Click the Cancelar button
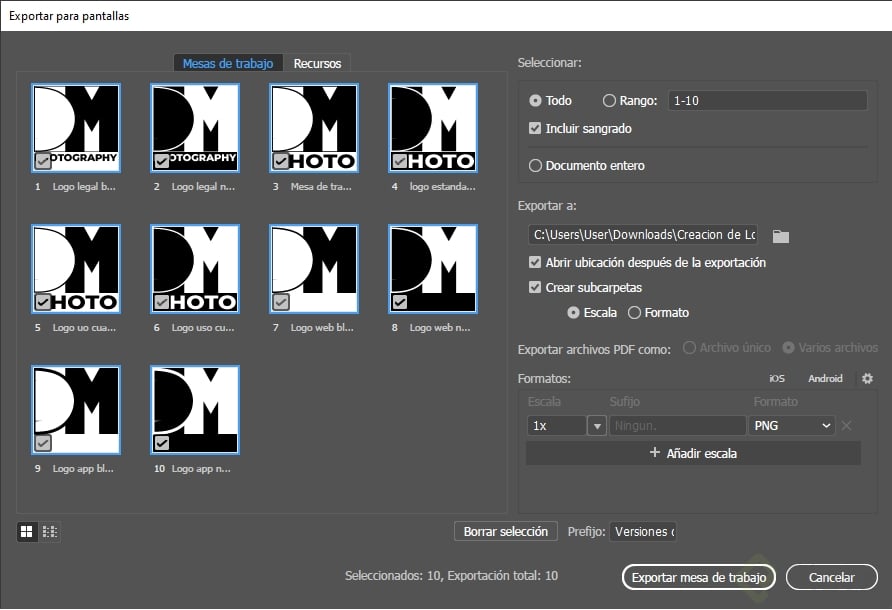The height and width of the screenshot is (610, 892). pyautogui.click(x=832, y=578)
